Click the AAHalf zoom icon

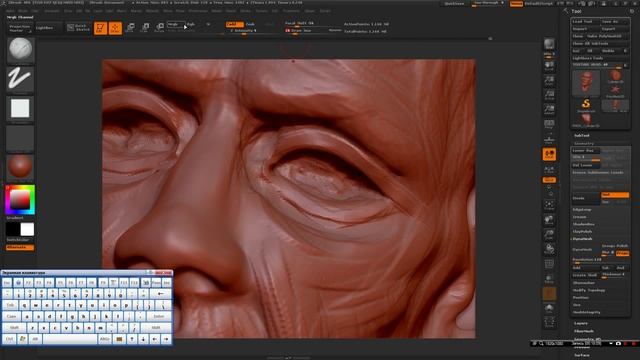549,110
